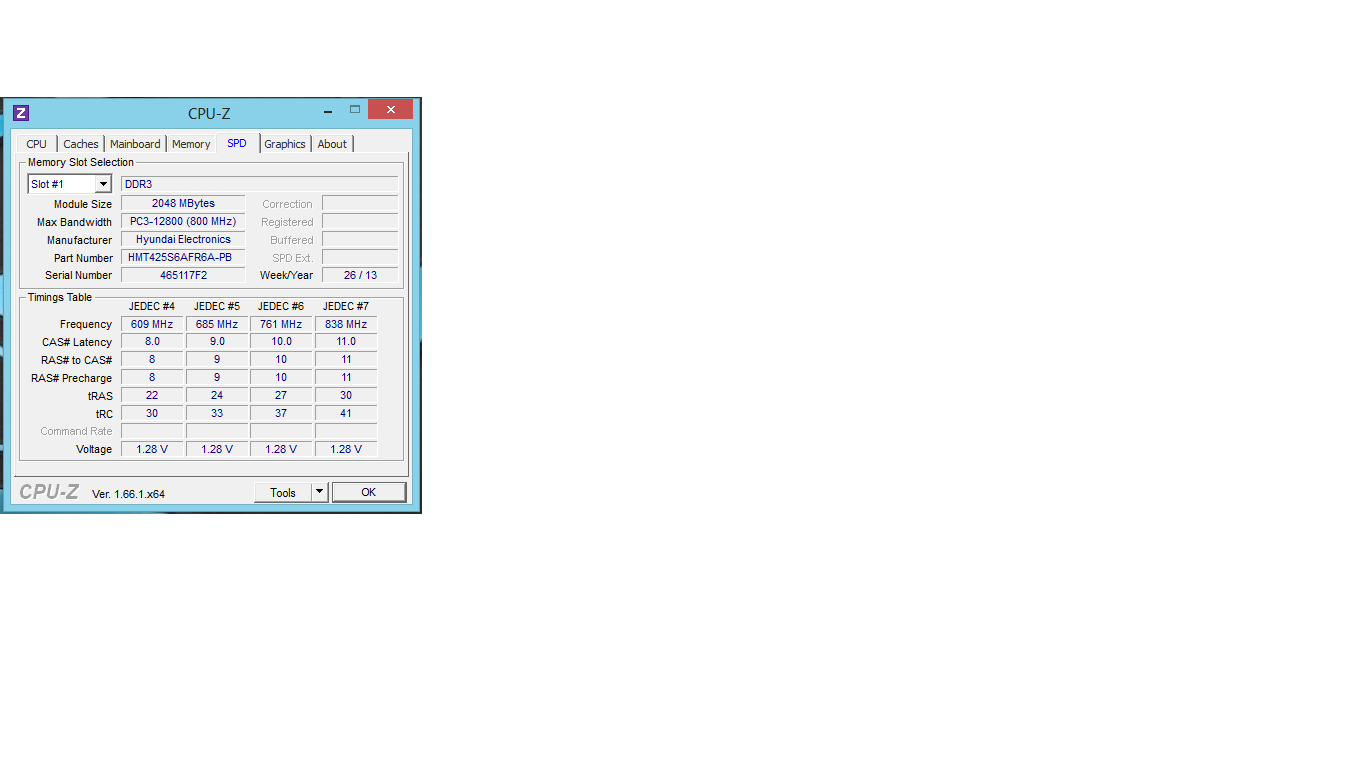Image resolution: width=1366 pixels, height=768 pixels.
Task: Click the empty Registered field
Action: [360, 221]
